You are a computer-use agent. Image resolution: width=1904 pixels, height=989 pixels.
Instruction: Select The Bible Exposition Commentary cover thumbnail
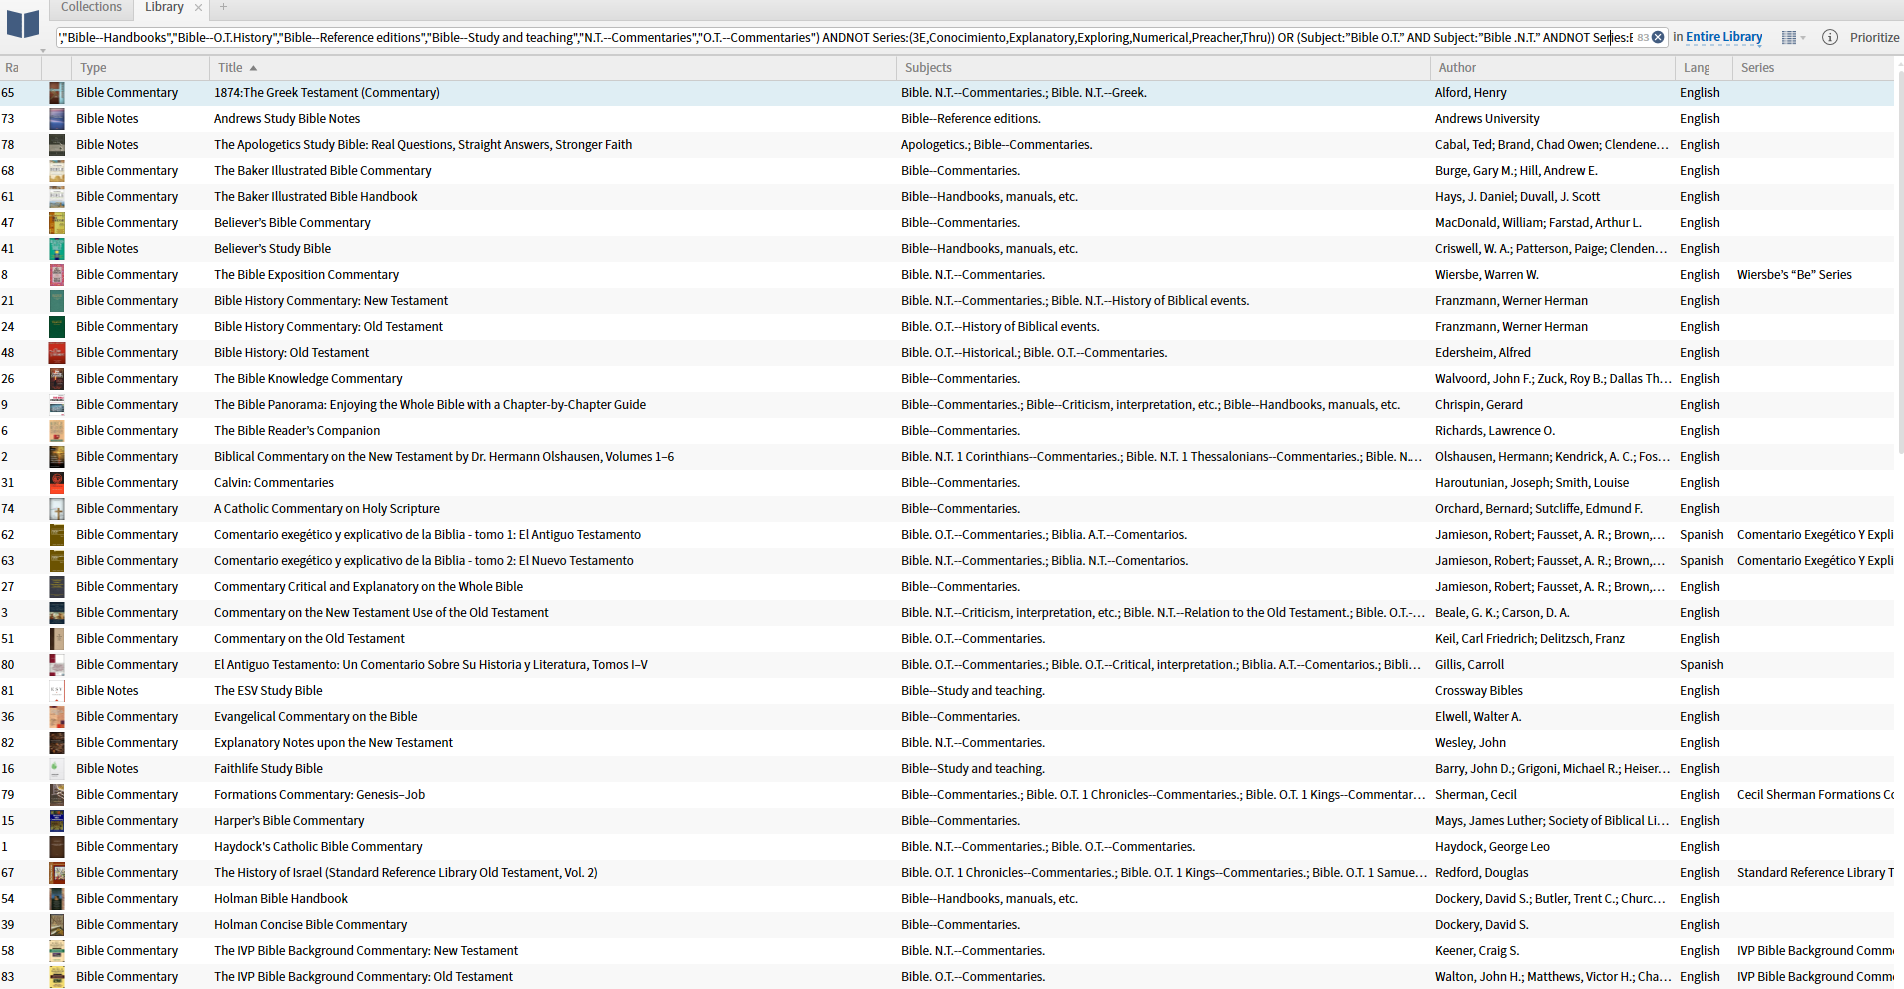tap(57, 275)
